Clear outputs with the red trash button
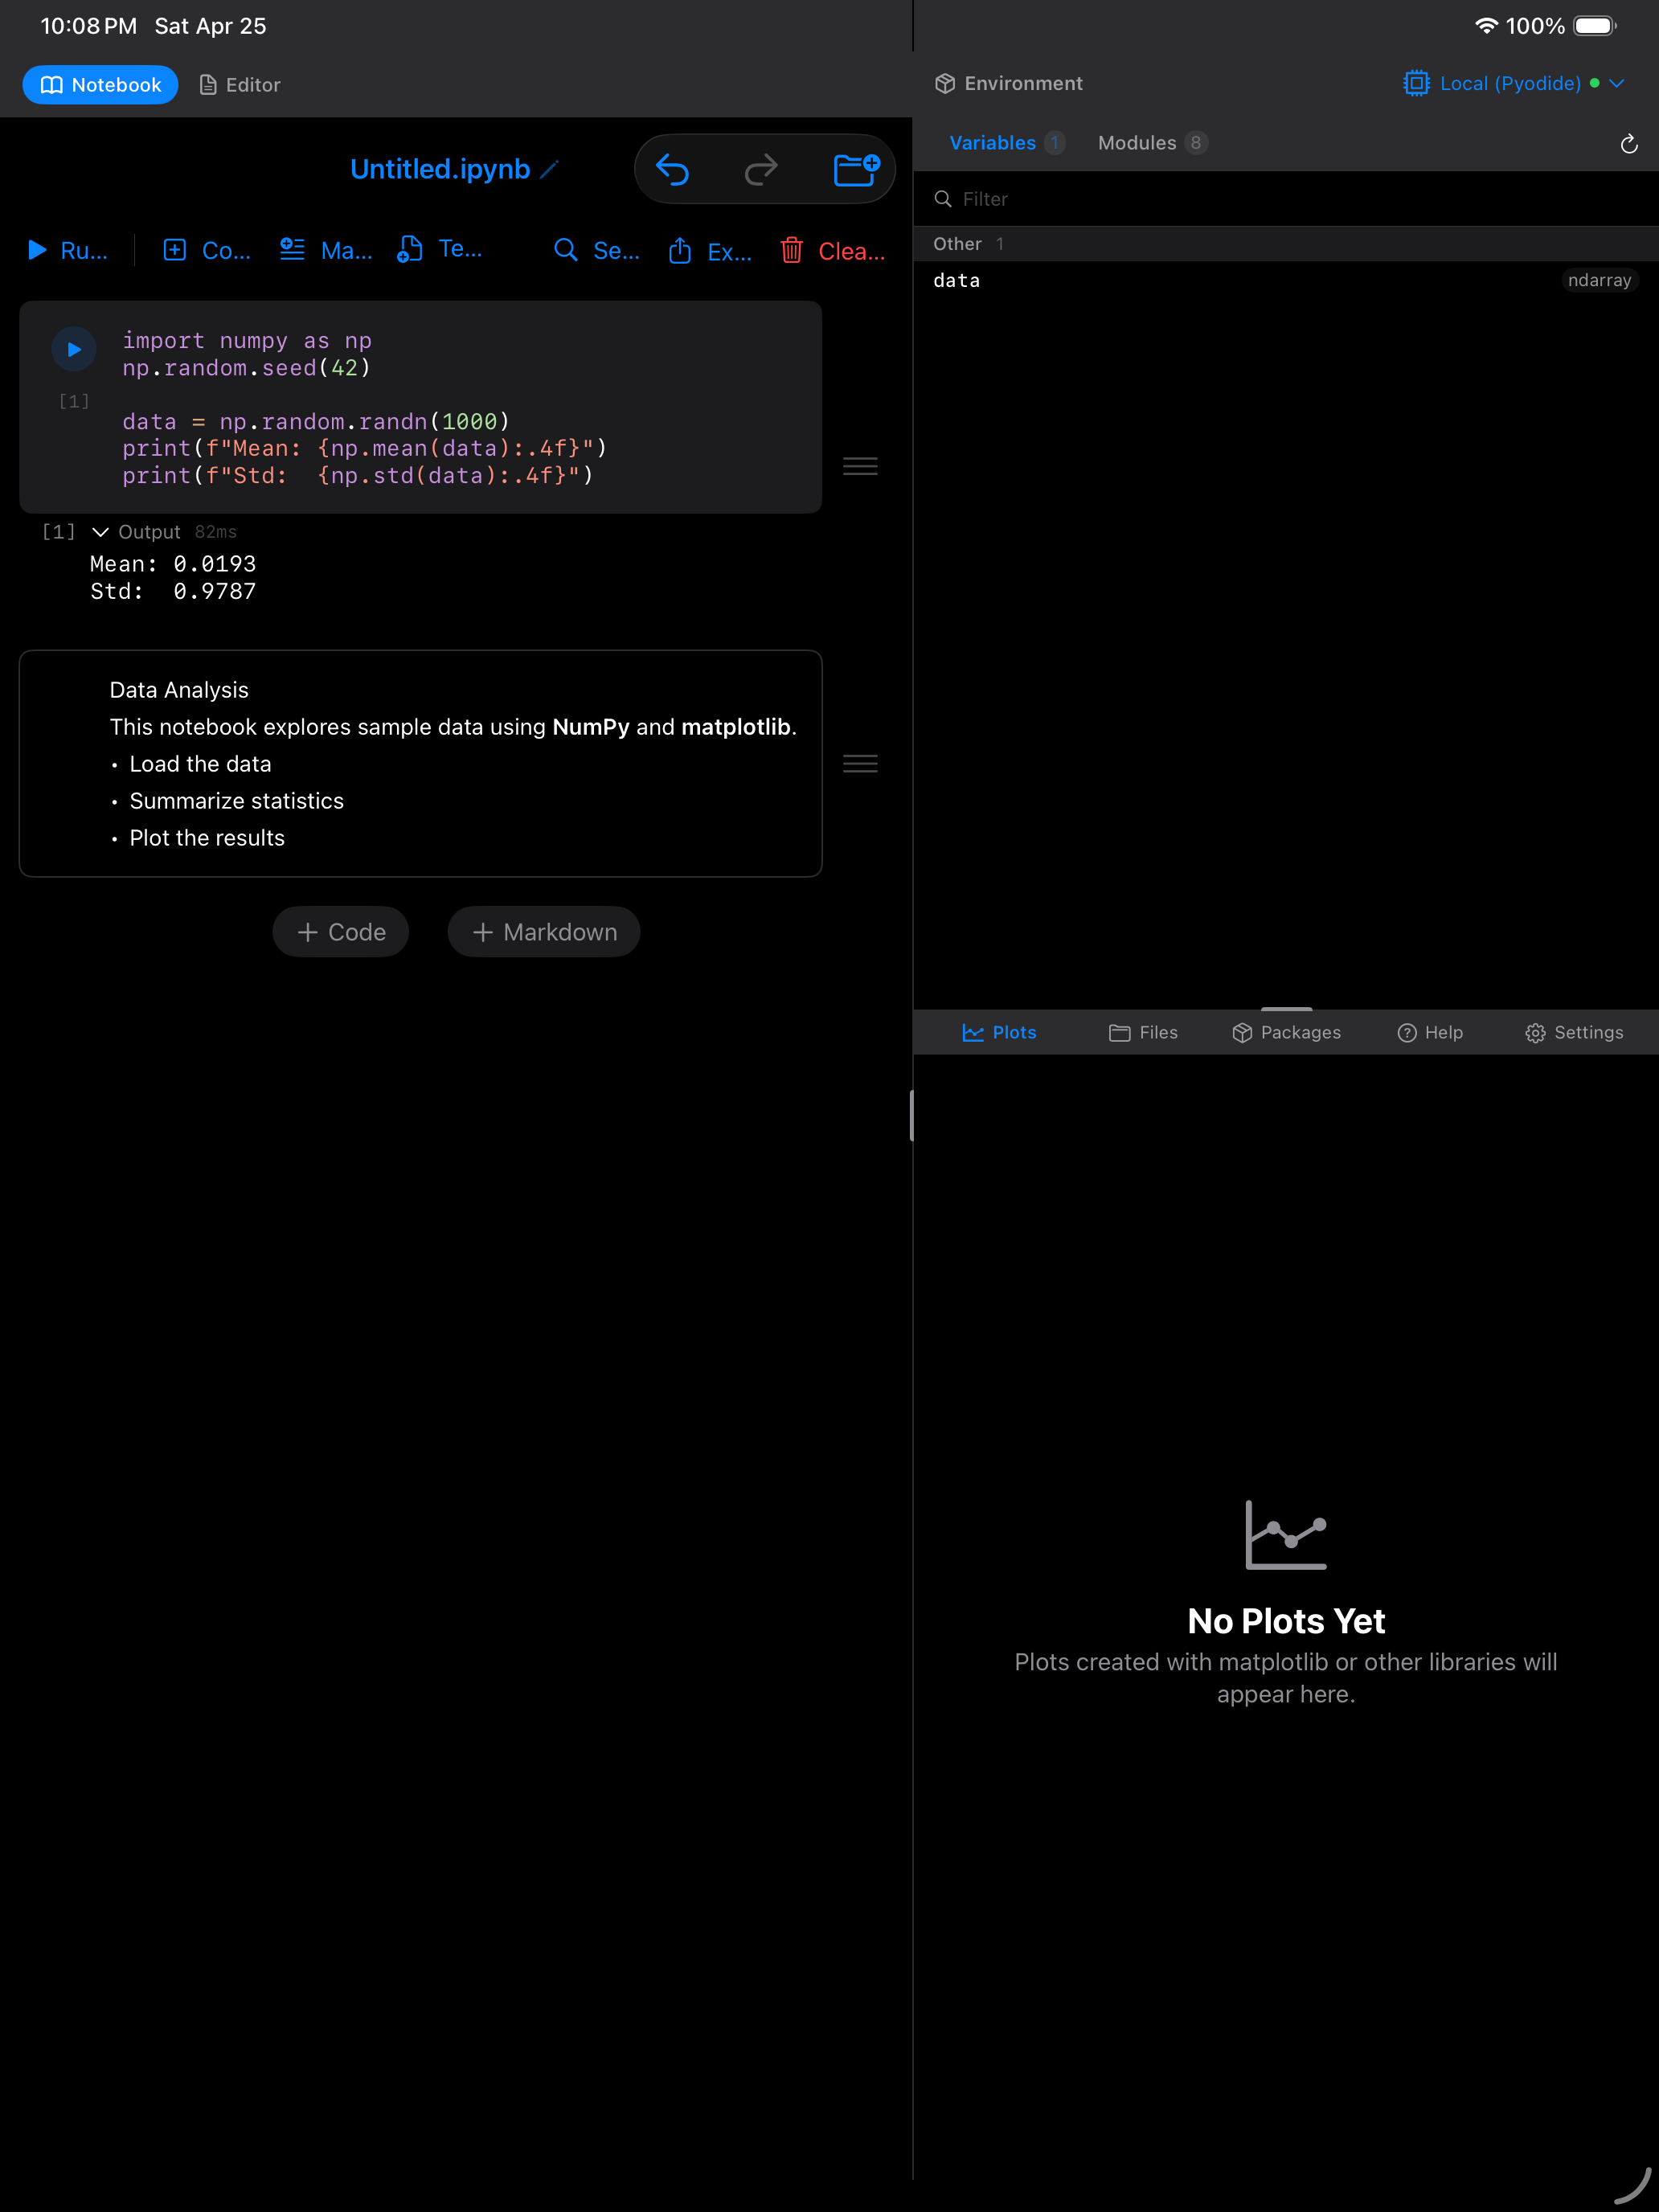 tap(832, 250)
